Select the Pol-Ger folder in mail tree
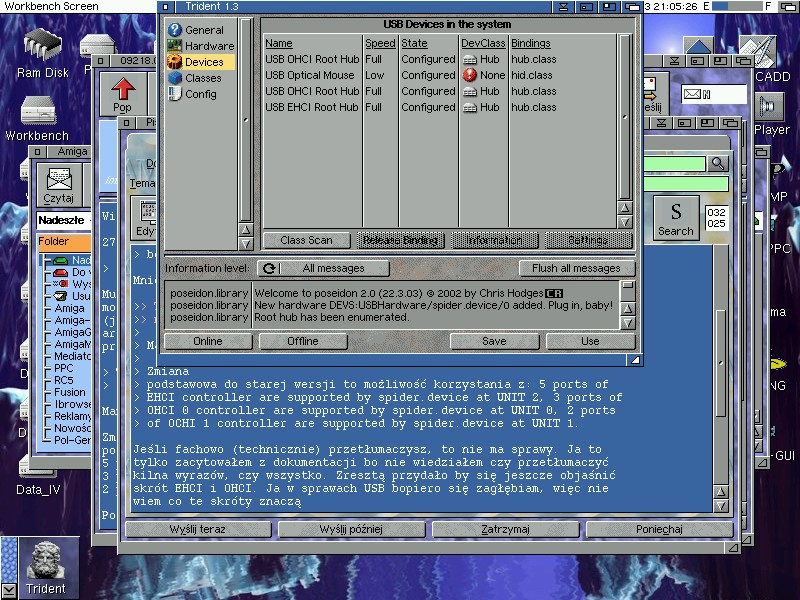This screenshot has width=800, height=600. tap(72, 440)
